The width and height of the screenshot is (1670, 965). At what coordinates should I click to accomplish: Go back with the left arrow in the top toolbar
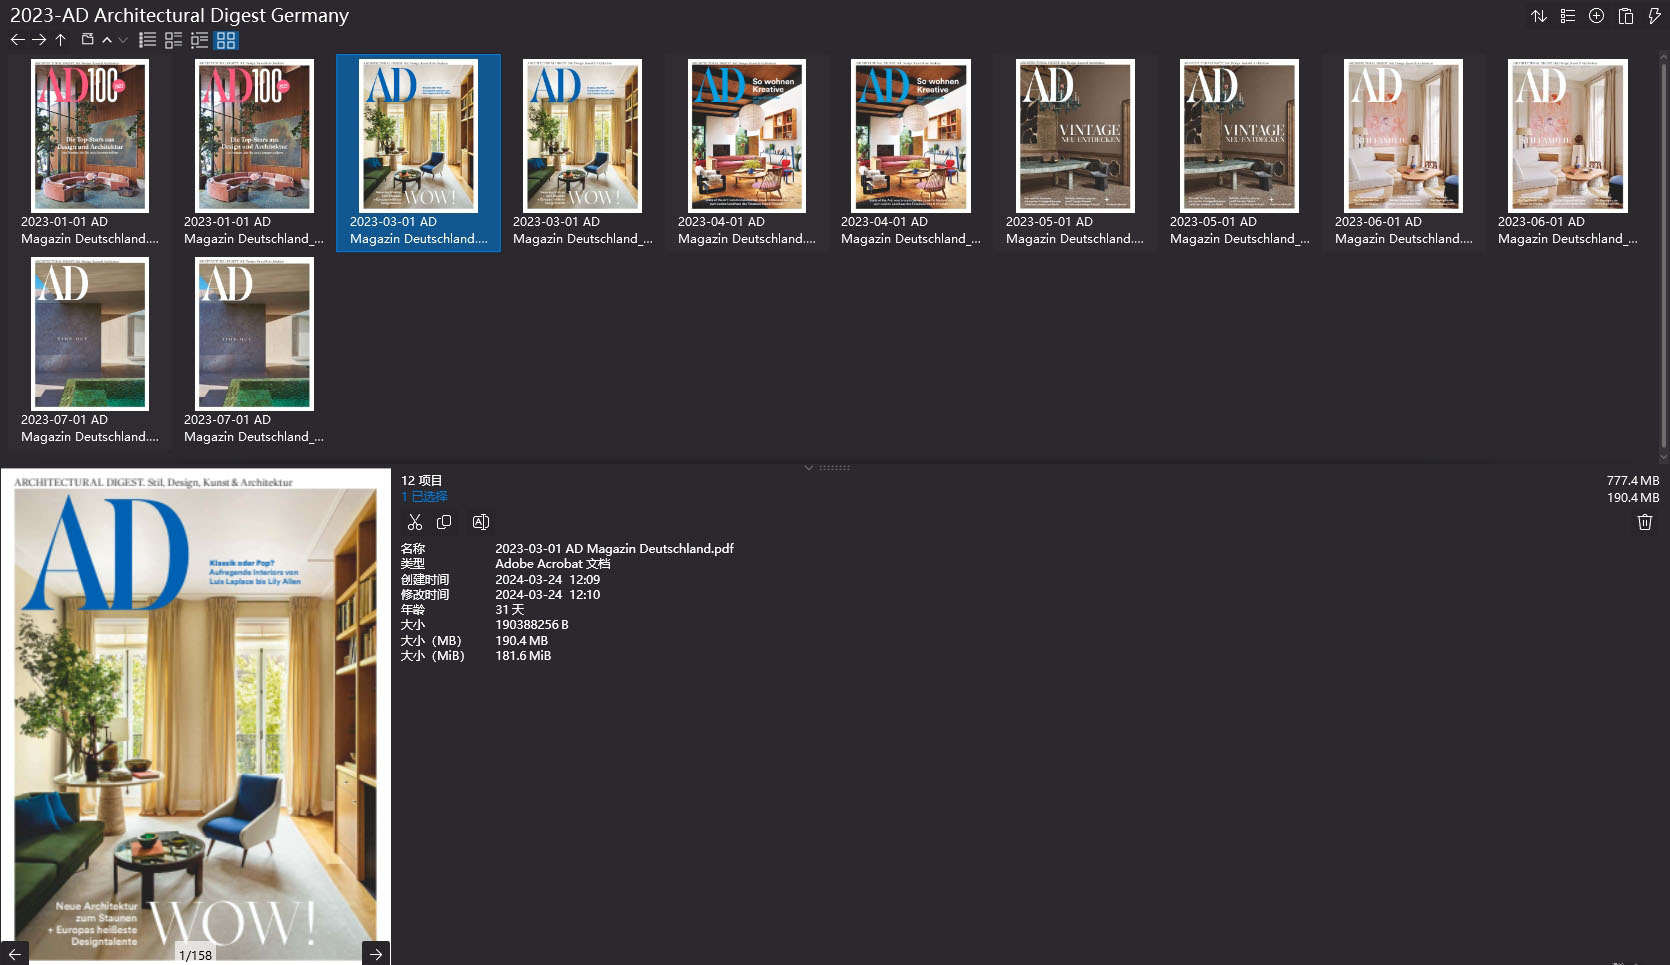(17, 40)
